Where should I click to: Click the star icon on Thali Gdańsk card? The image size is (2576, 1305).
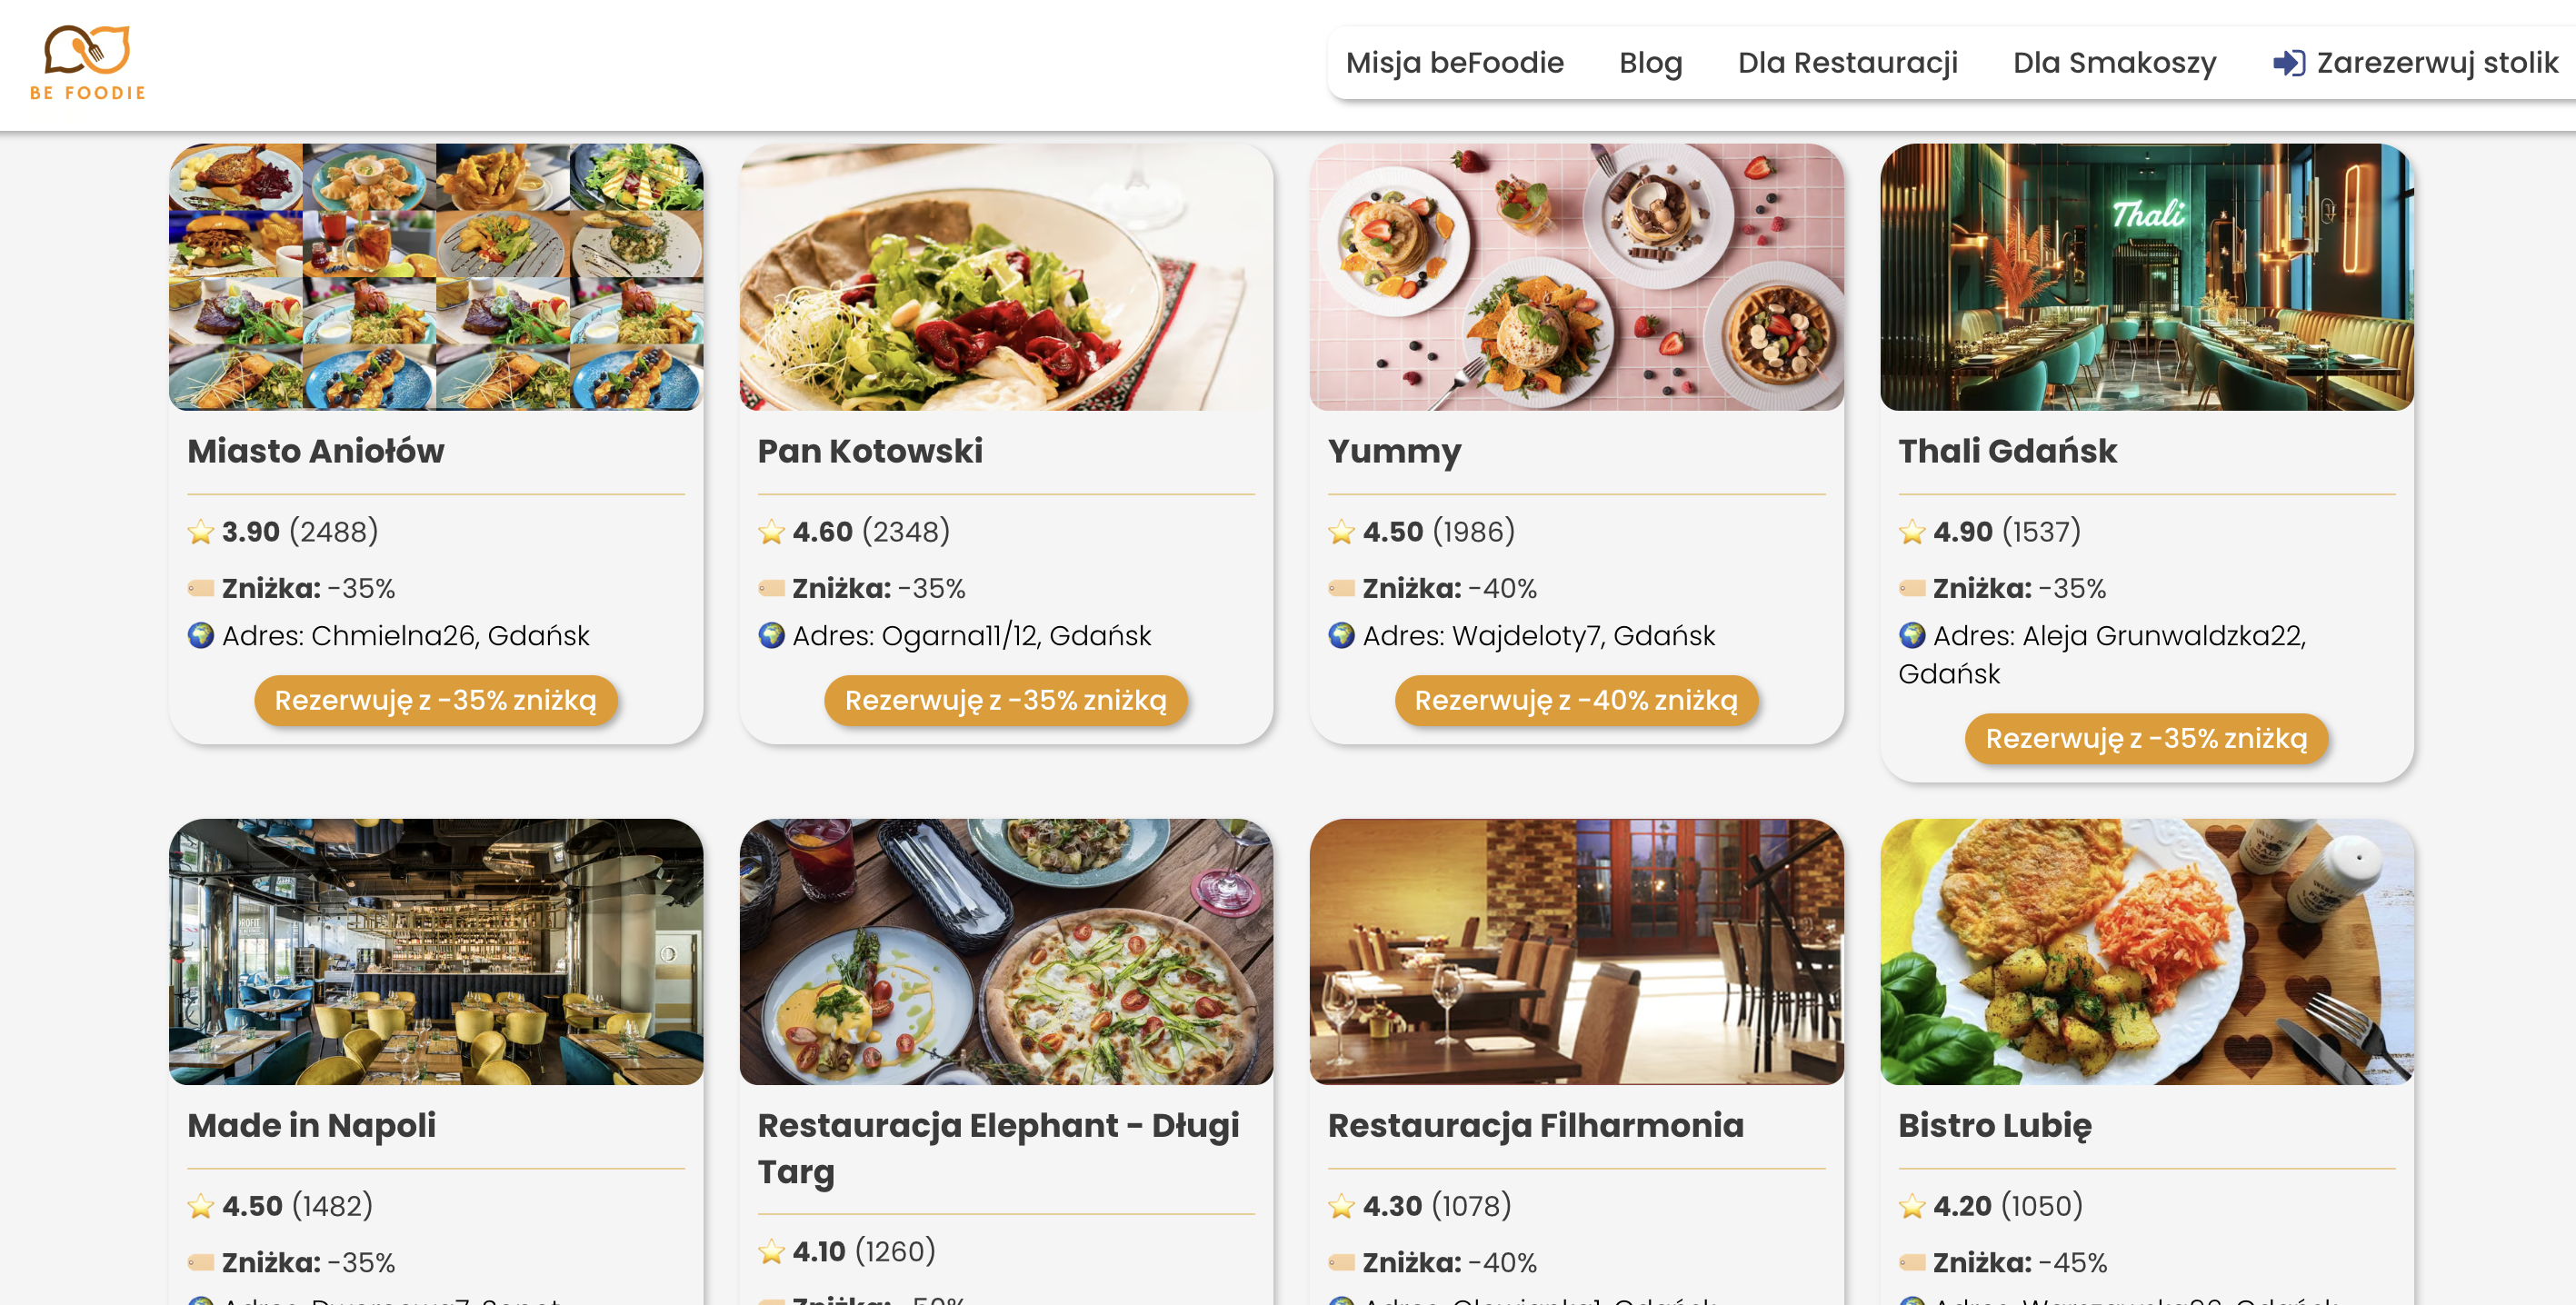pos(1912,532)
